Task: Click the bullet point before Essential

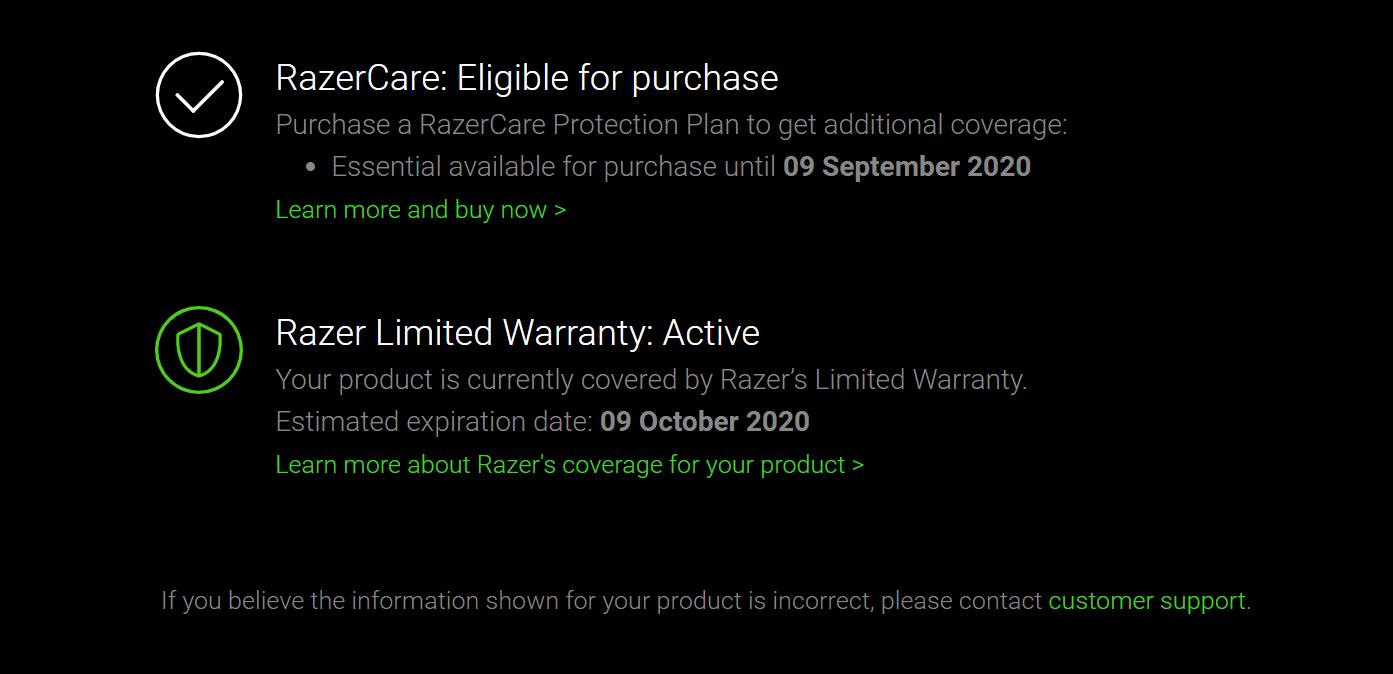Action: [x=312, y=167]
